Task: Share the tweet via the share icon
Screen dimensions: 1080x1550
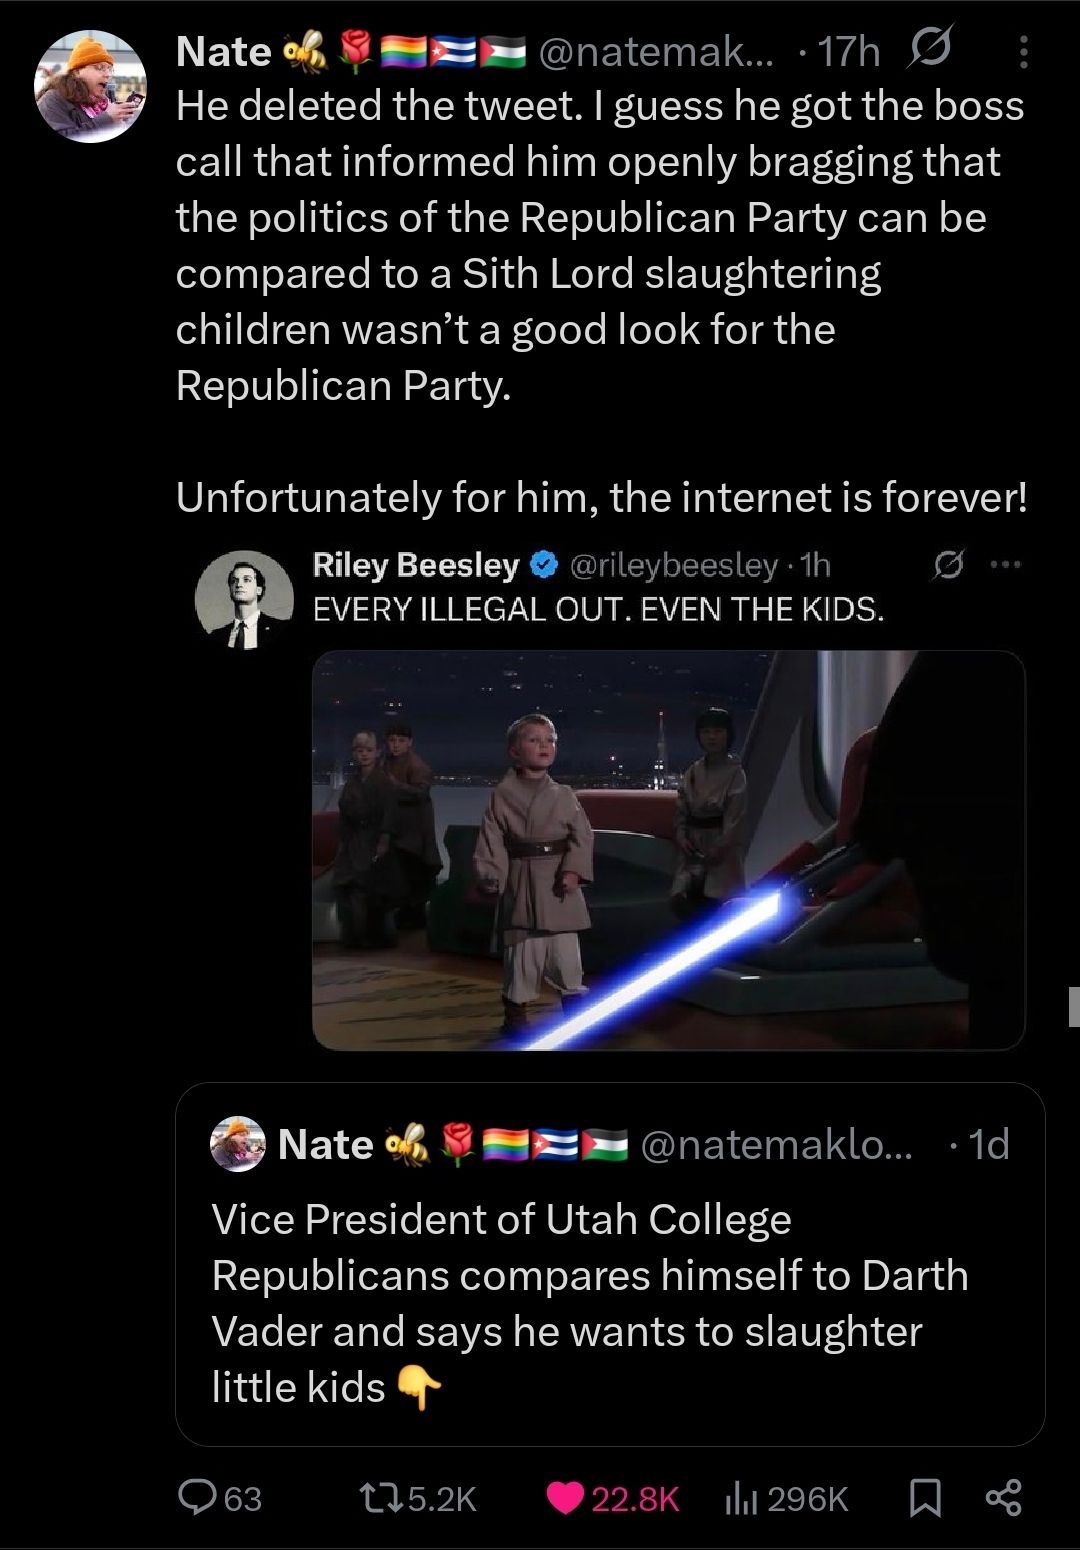Action: tap(1003, 1497)
